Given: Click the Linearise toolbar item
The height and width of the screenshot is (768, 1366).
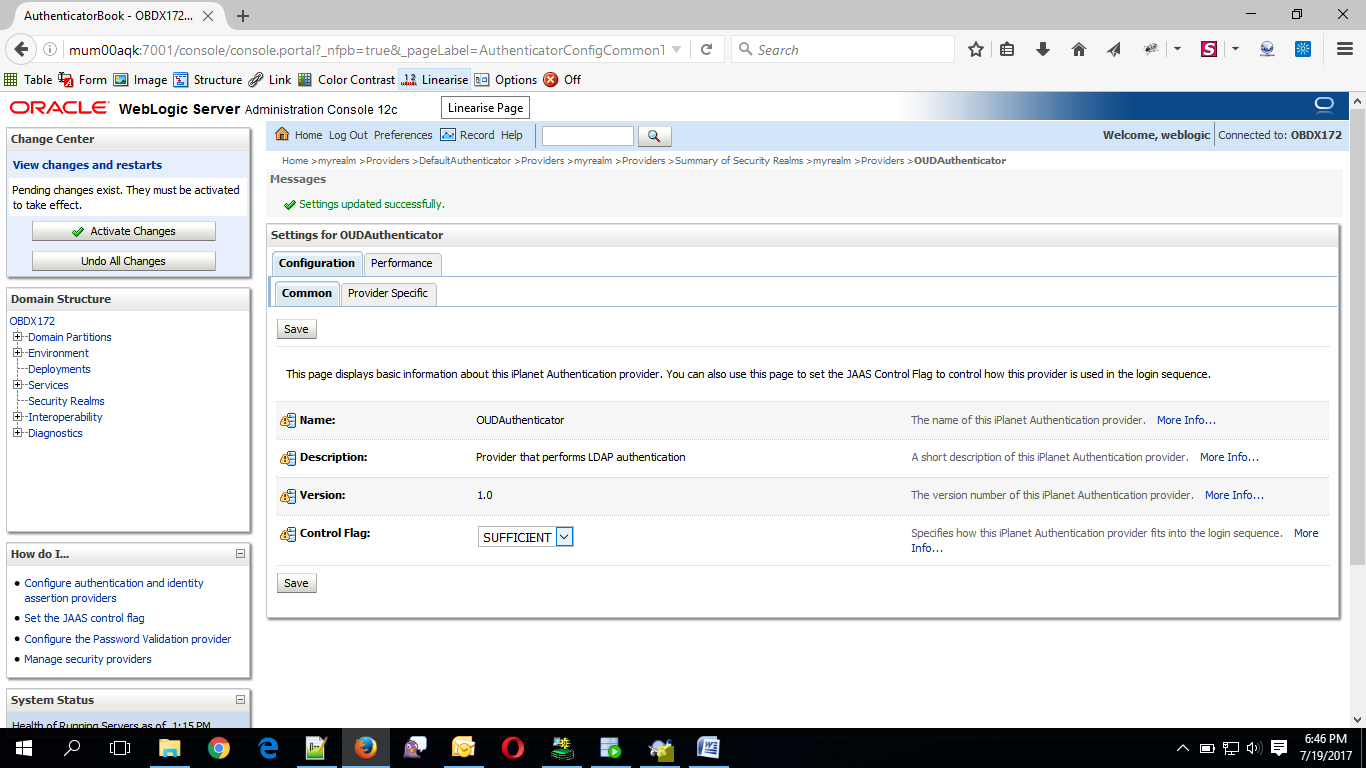Looking at the screenshot, I should 434,80.
